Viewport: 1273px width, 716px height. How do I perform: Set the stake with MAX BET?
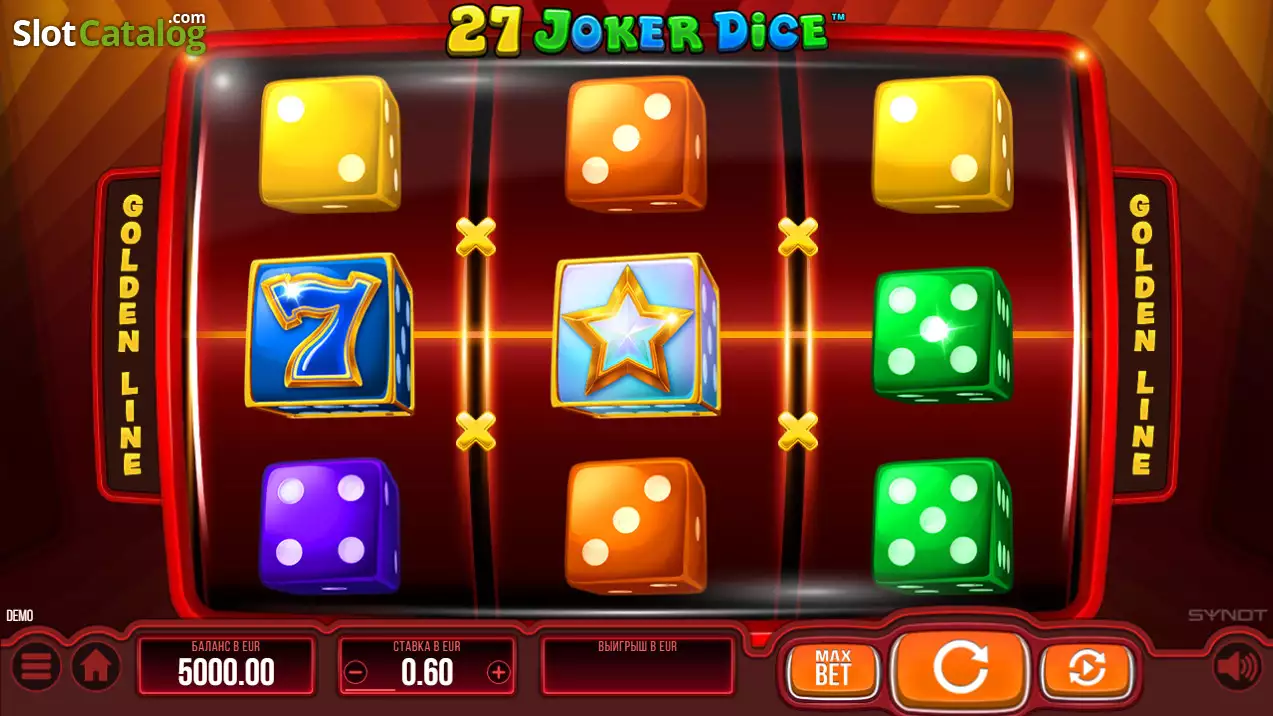click(832, 669)
